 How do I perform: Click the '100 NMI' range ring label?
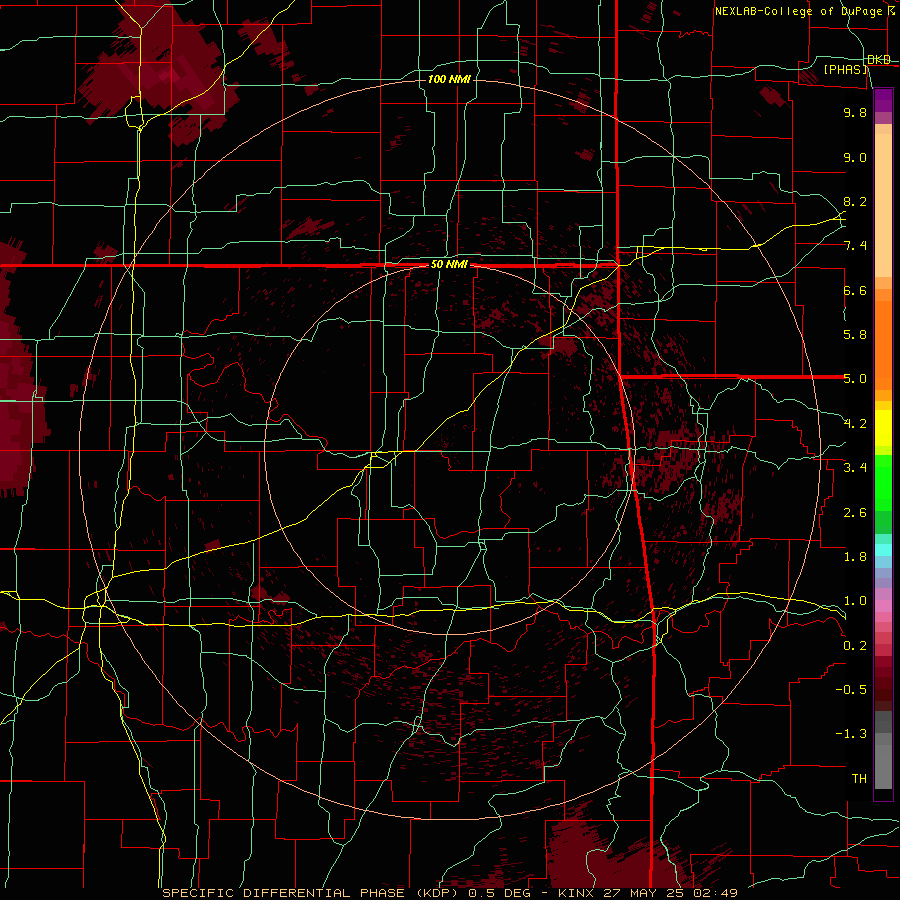click(x=449, y=79)
